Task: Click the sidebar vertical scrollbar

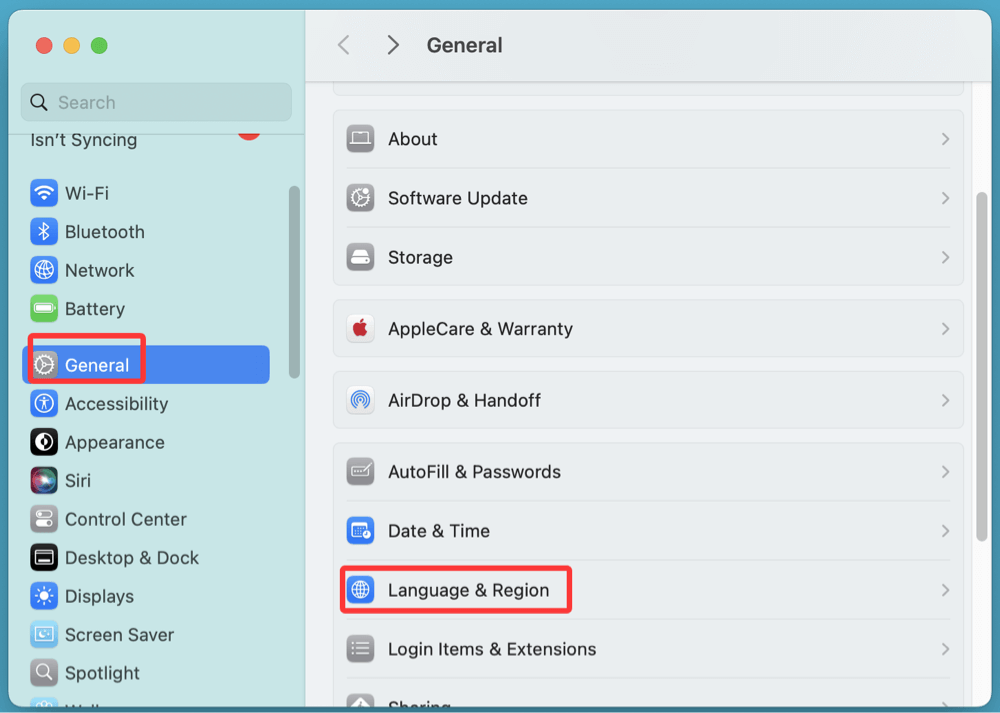Action: click(294, 282)
